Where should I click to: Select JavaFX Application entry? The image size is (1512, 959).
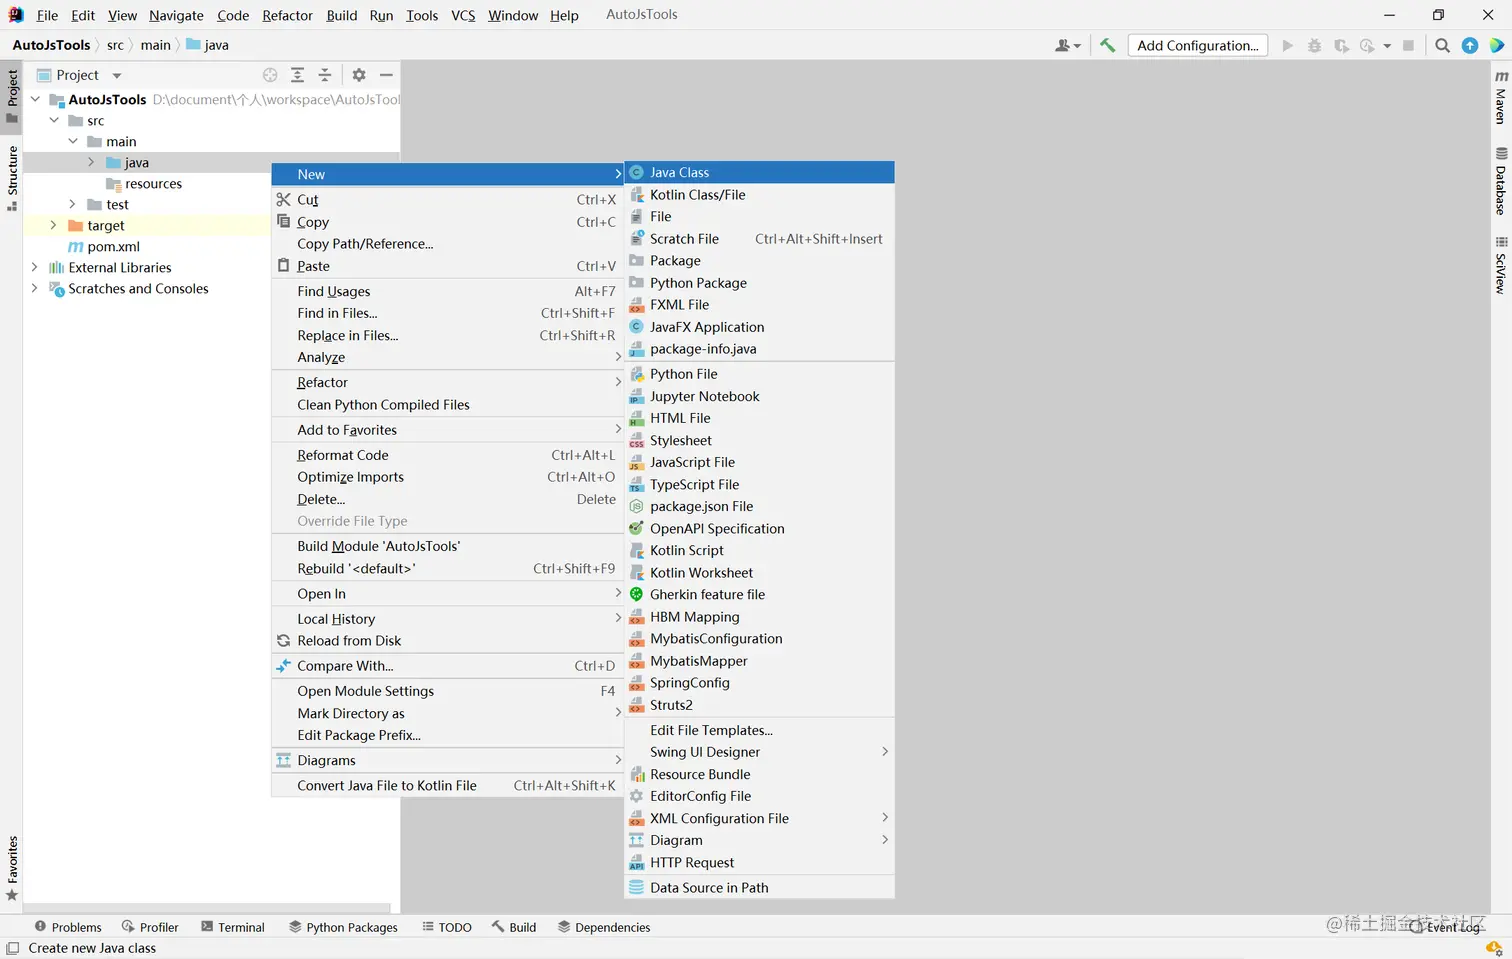pos(759,327)
